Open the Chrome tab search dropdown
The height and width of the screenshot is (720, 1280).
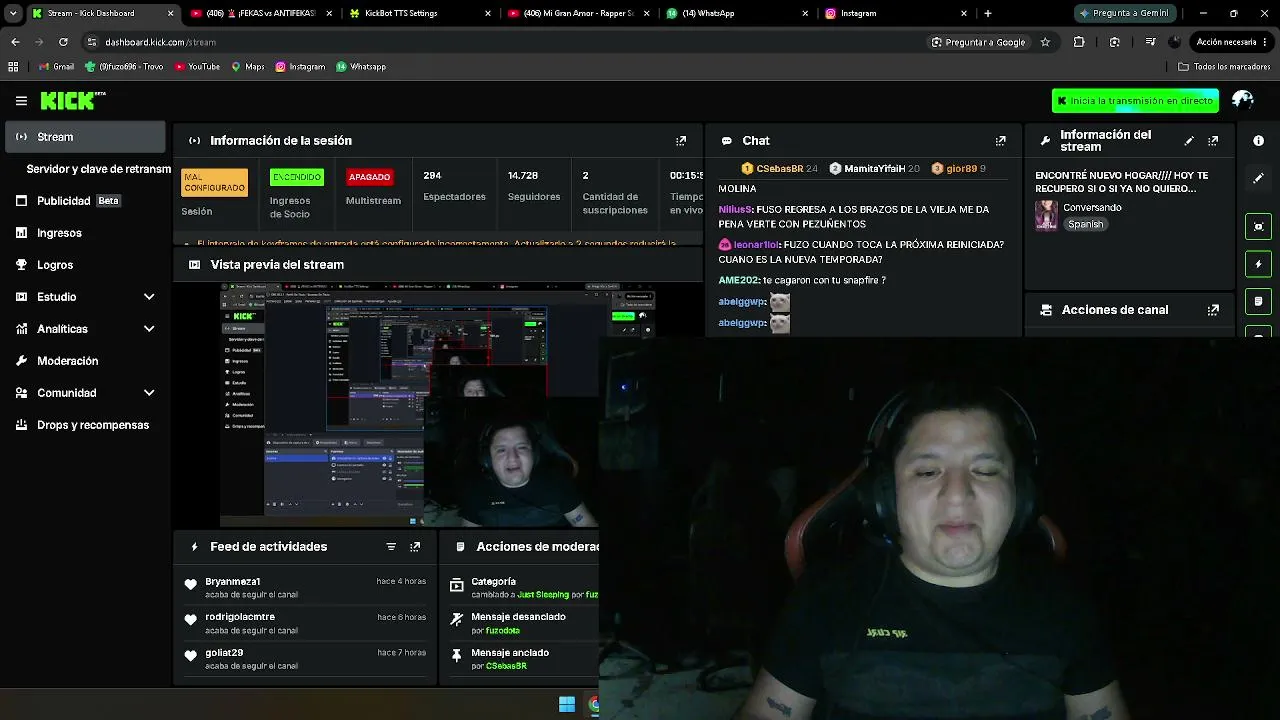tap(13, 13)
